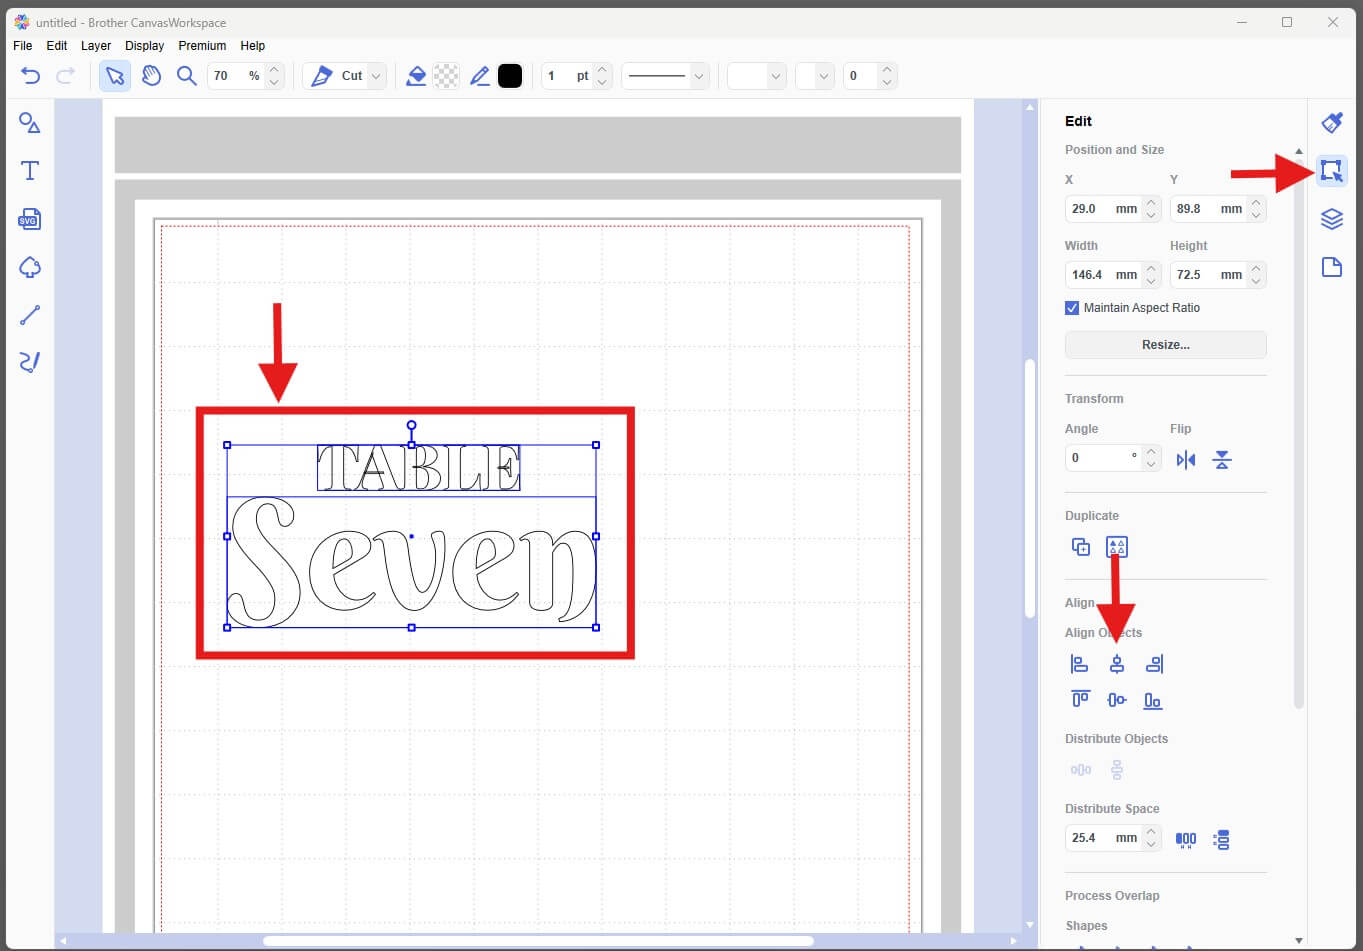Click the Duplicate copy icon
The image size is (1363, 951).
pos(1081,547)
